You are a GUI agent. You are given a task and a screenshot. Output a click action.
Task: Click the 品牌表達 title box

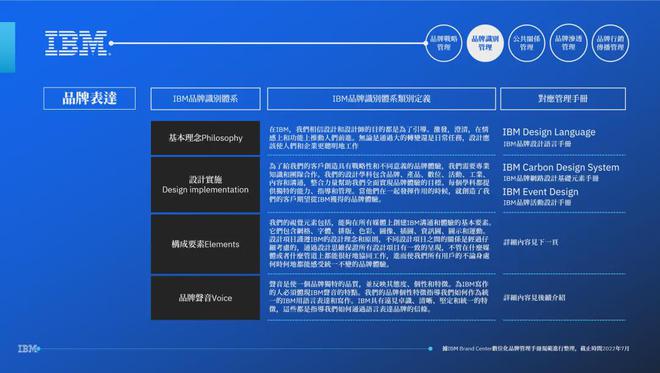[x=90, y=99]
